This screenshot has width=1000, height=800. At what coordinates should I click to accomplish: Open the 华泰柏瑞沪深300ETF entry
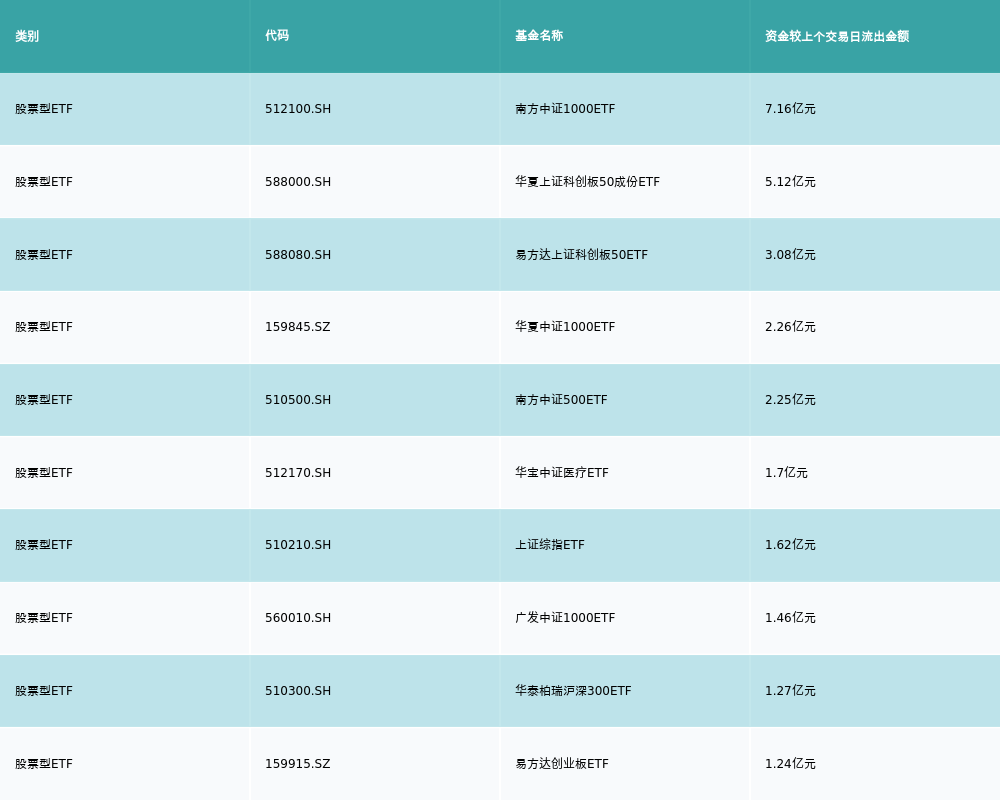pyautogui.click(x=573, y=691)
